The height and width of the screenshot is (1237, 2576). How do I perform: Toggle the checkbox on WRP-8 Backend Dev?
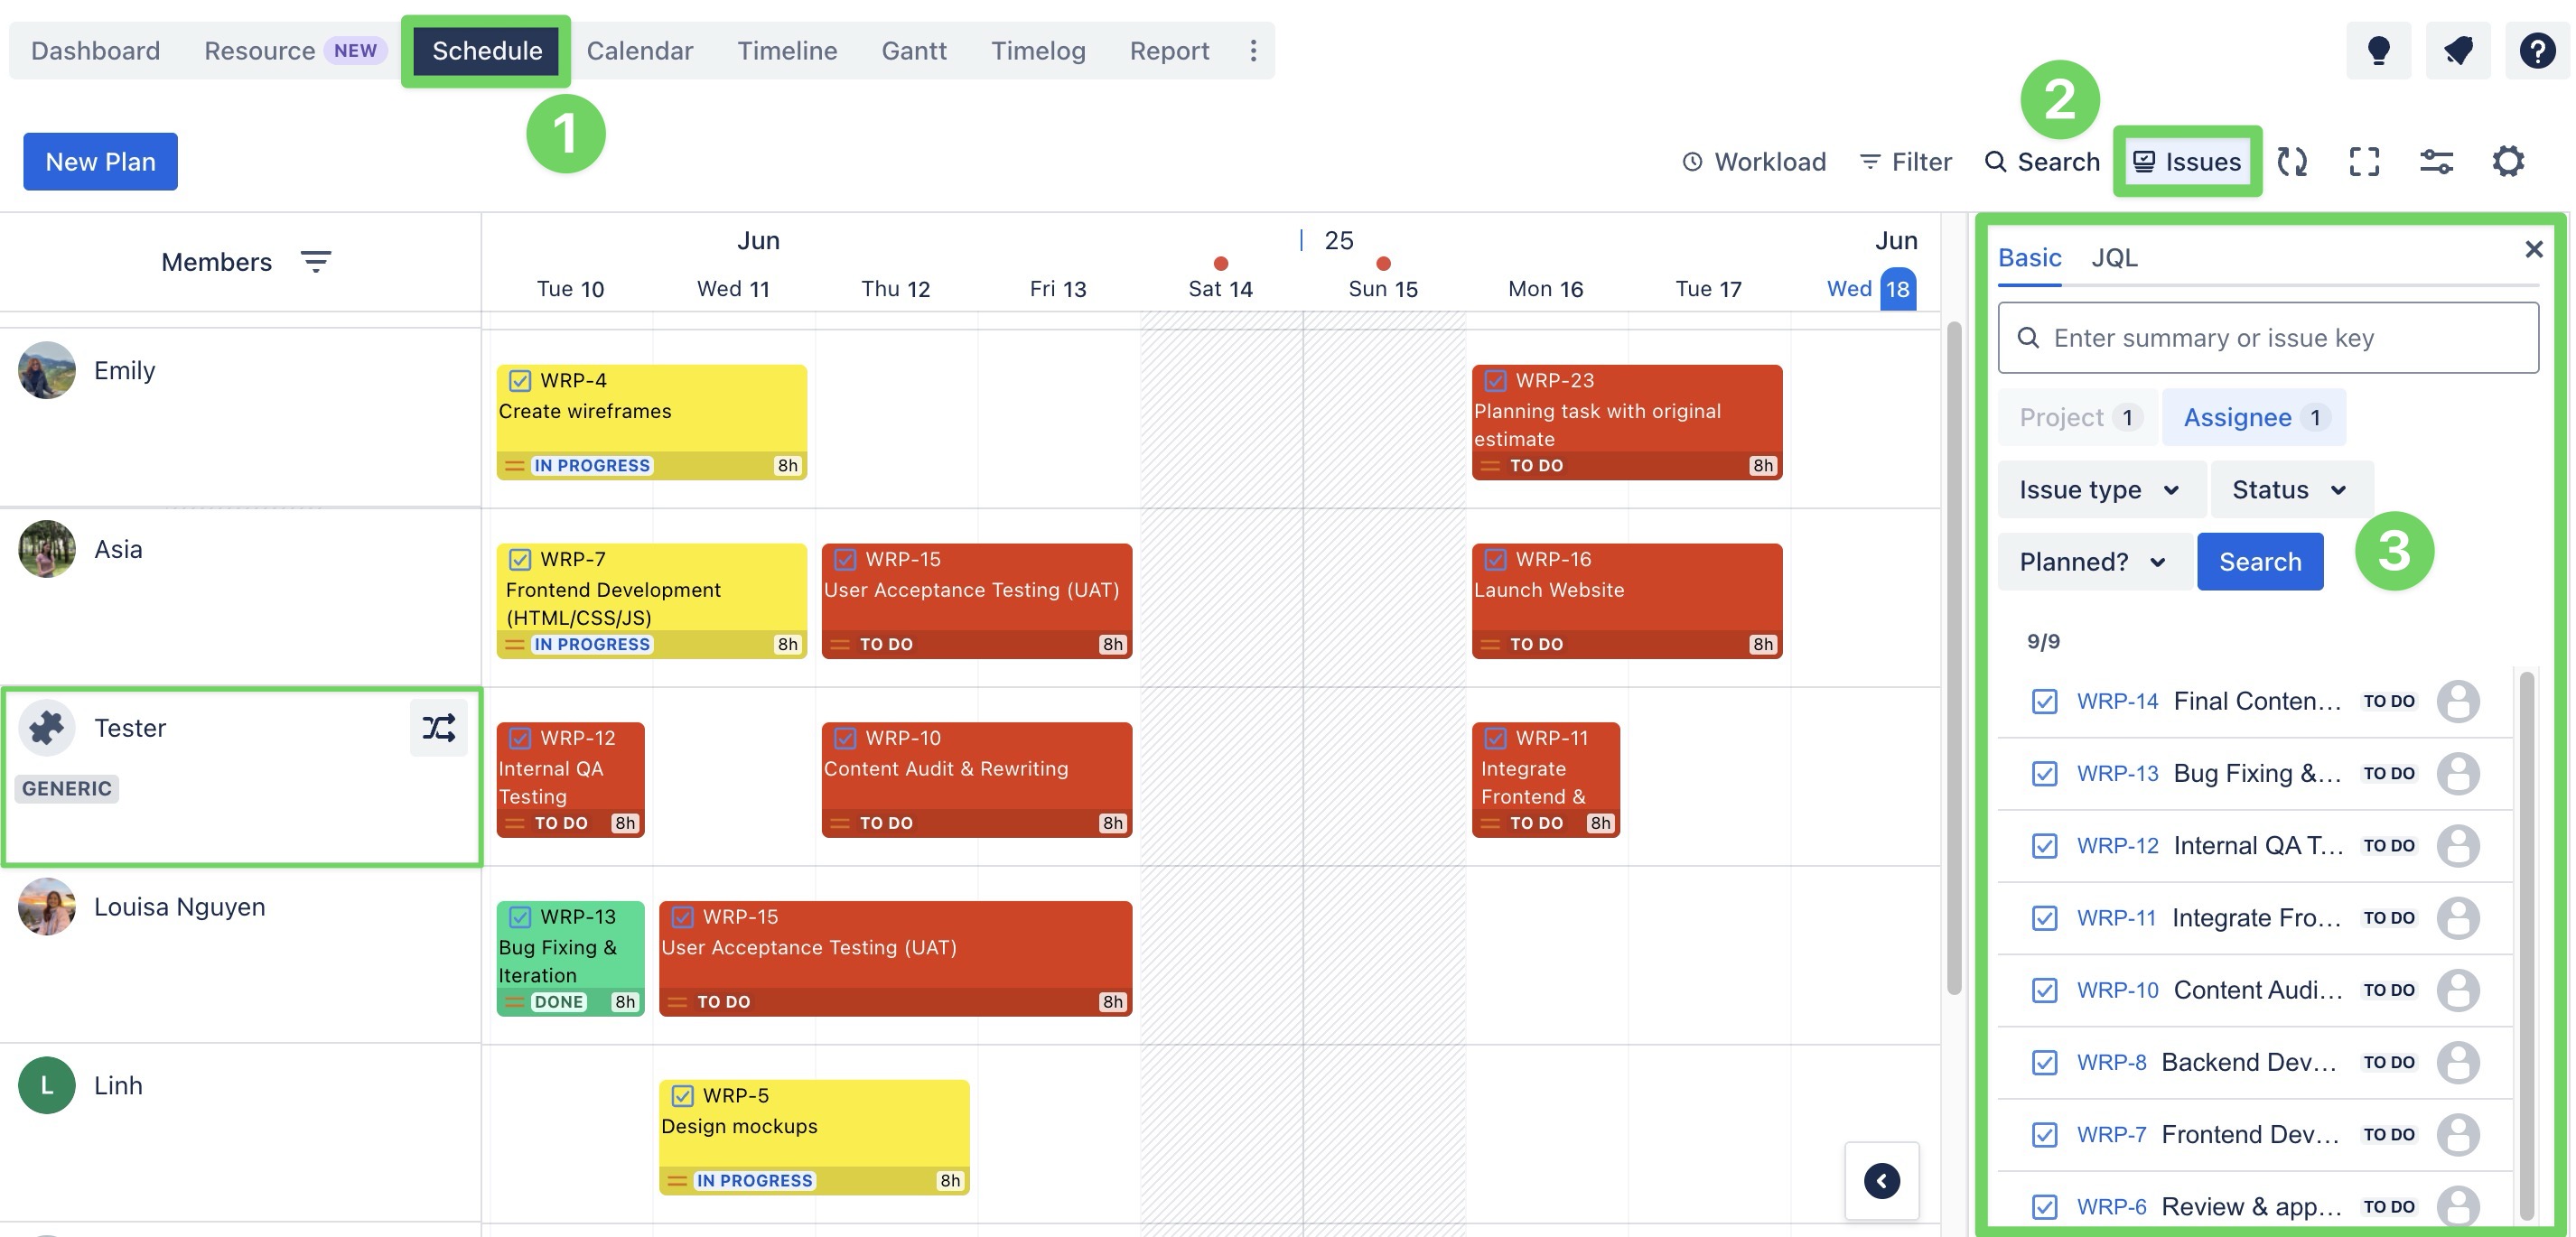2044,1062
